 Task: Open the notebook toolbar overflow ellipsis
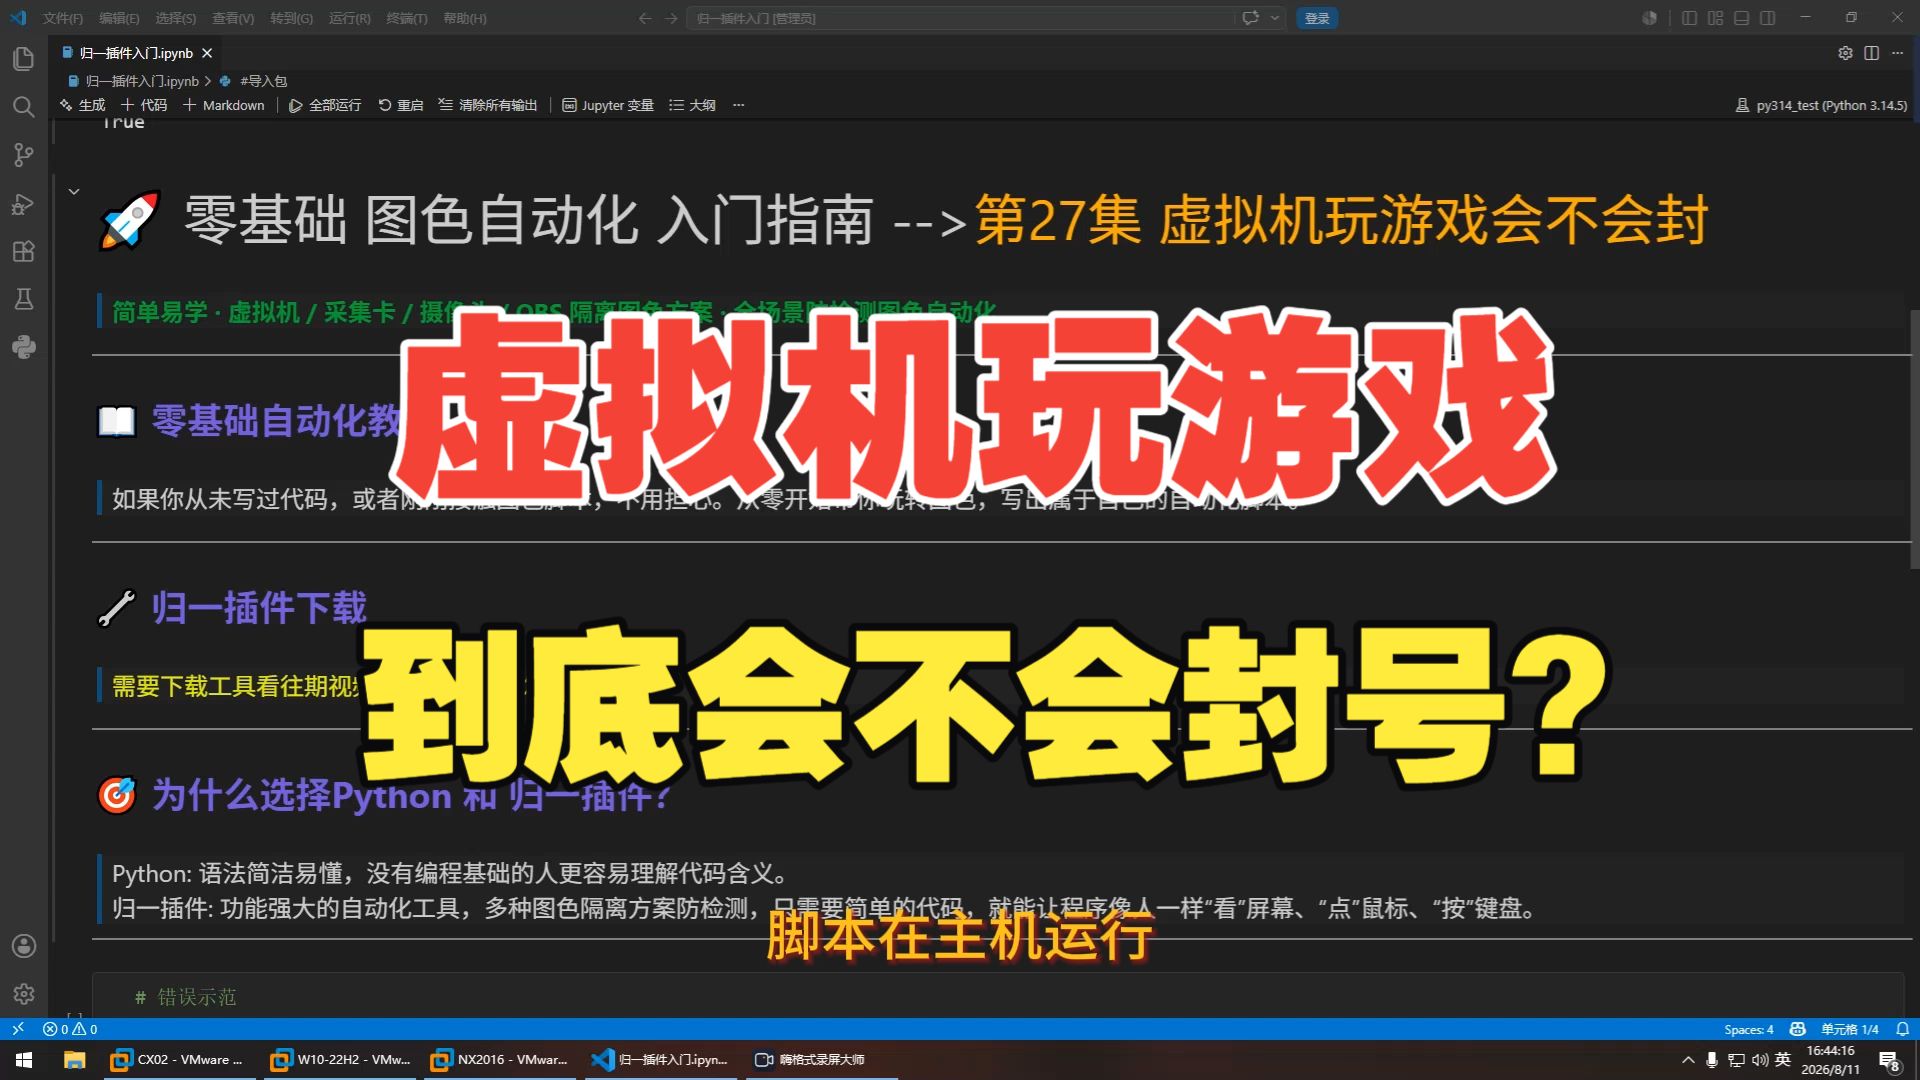(738, 105)
